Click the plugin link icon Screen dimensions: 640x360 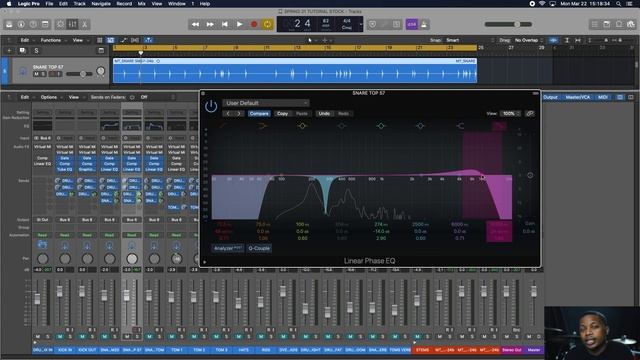tap(530, 113)
